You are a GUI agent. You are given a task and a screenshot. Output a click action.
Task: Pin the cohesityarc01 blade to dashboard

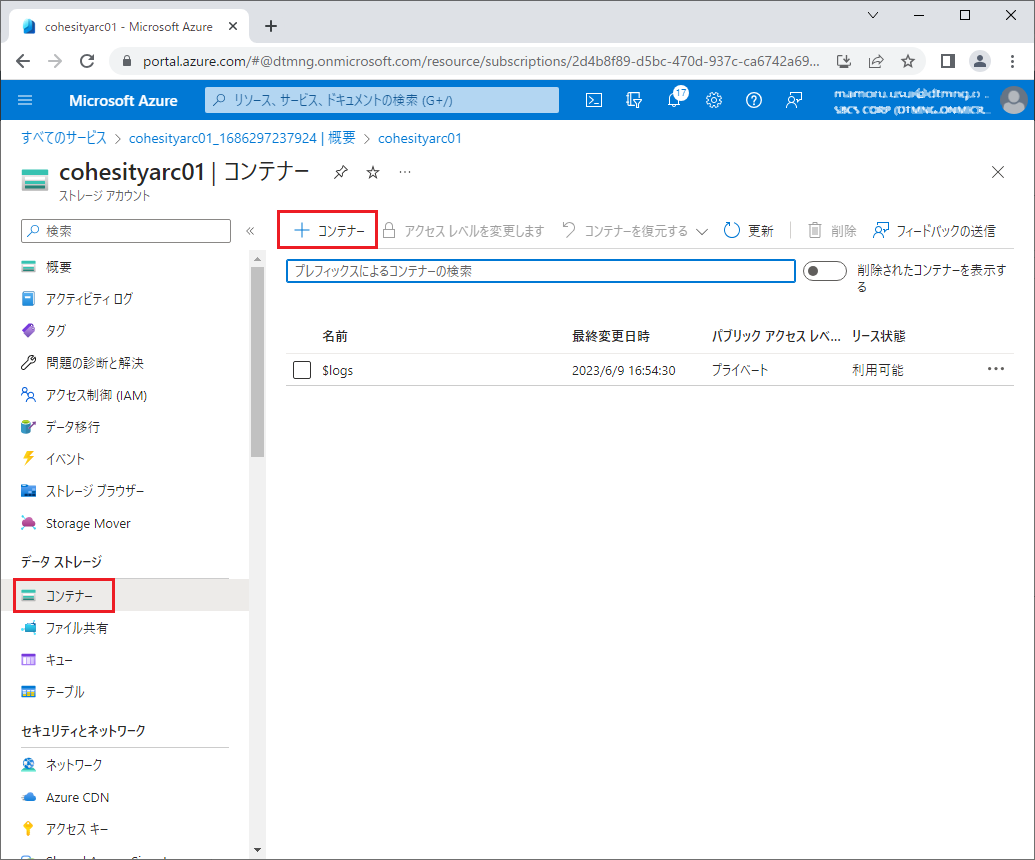[341, 172]
